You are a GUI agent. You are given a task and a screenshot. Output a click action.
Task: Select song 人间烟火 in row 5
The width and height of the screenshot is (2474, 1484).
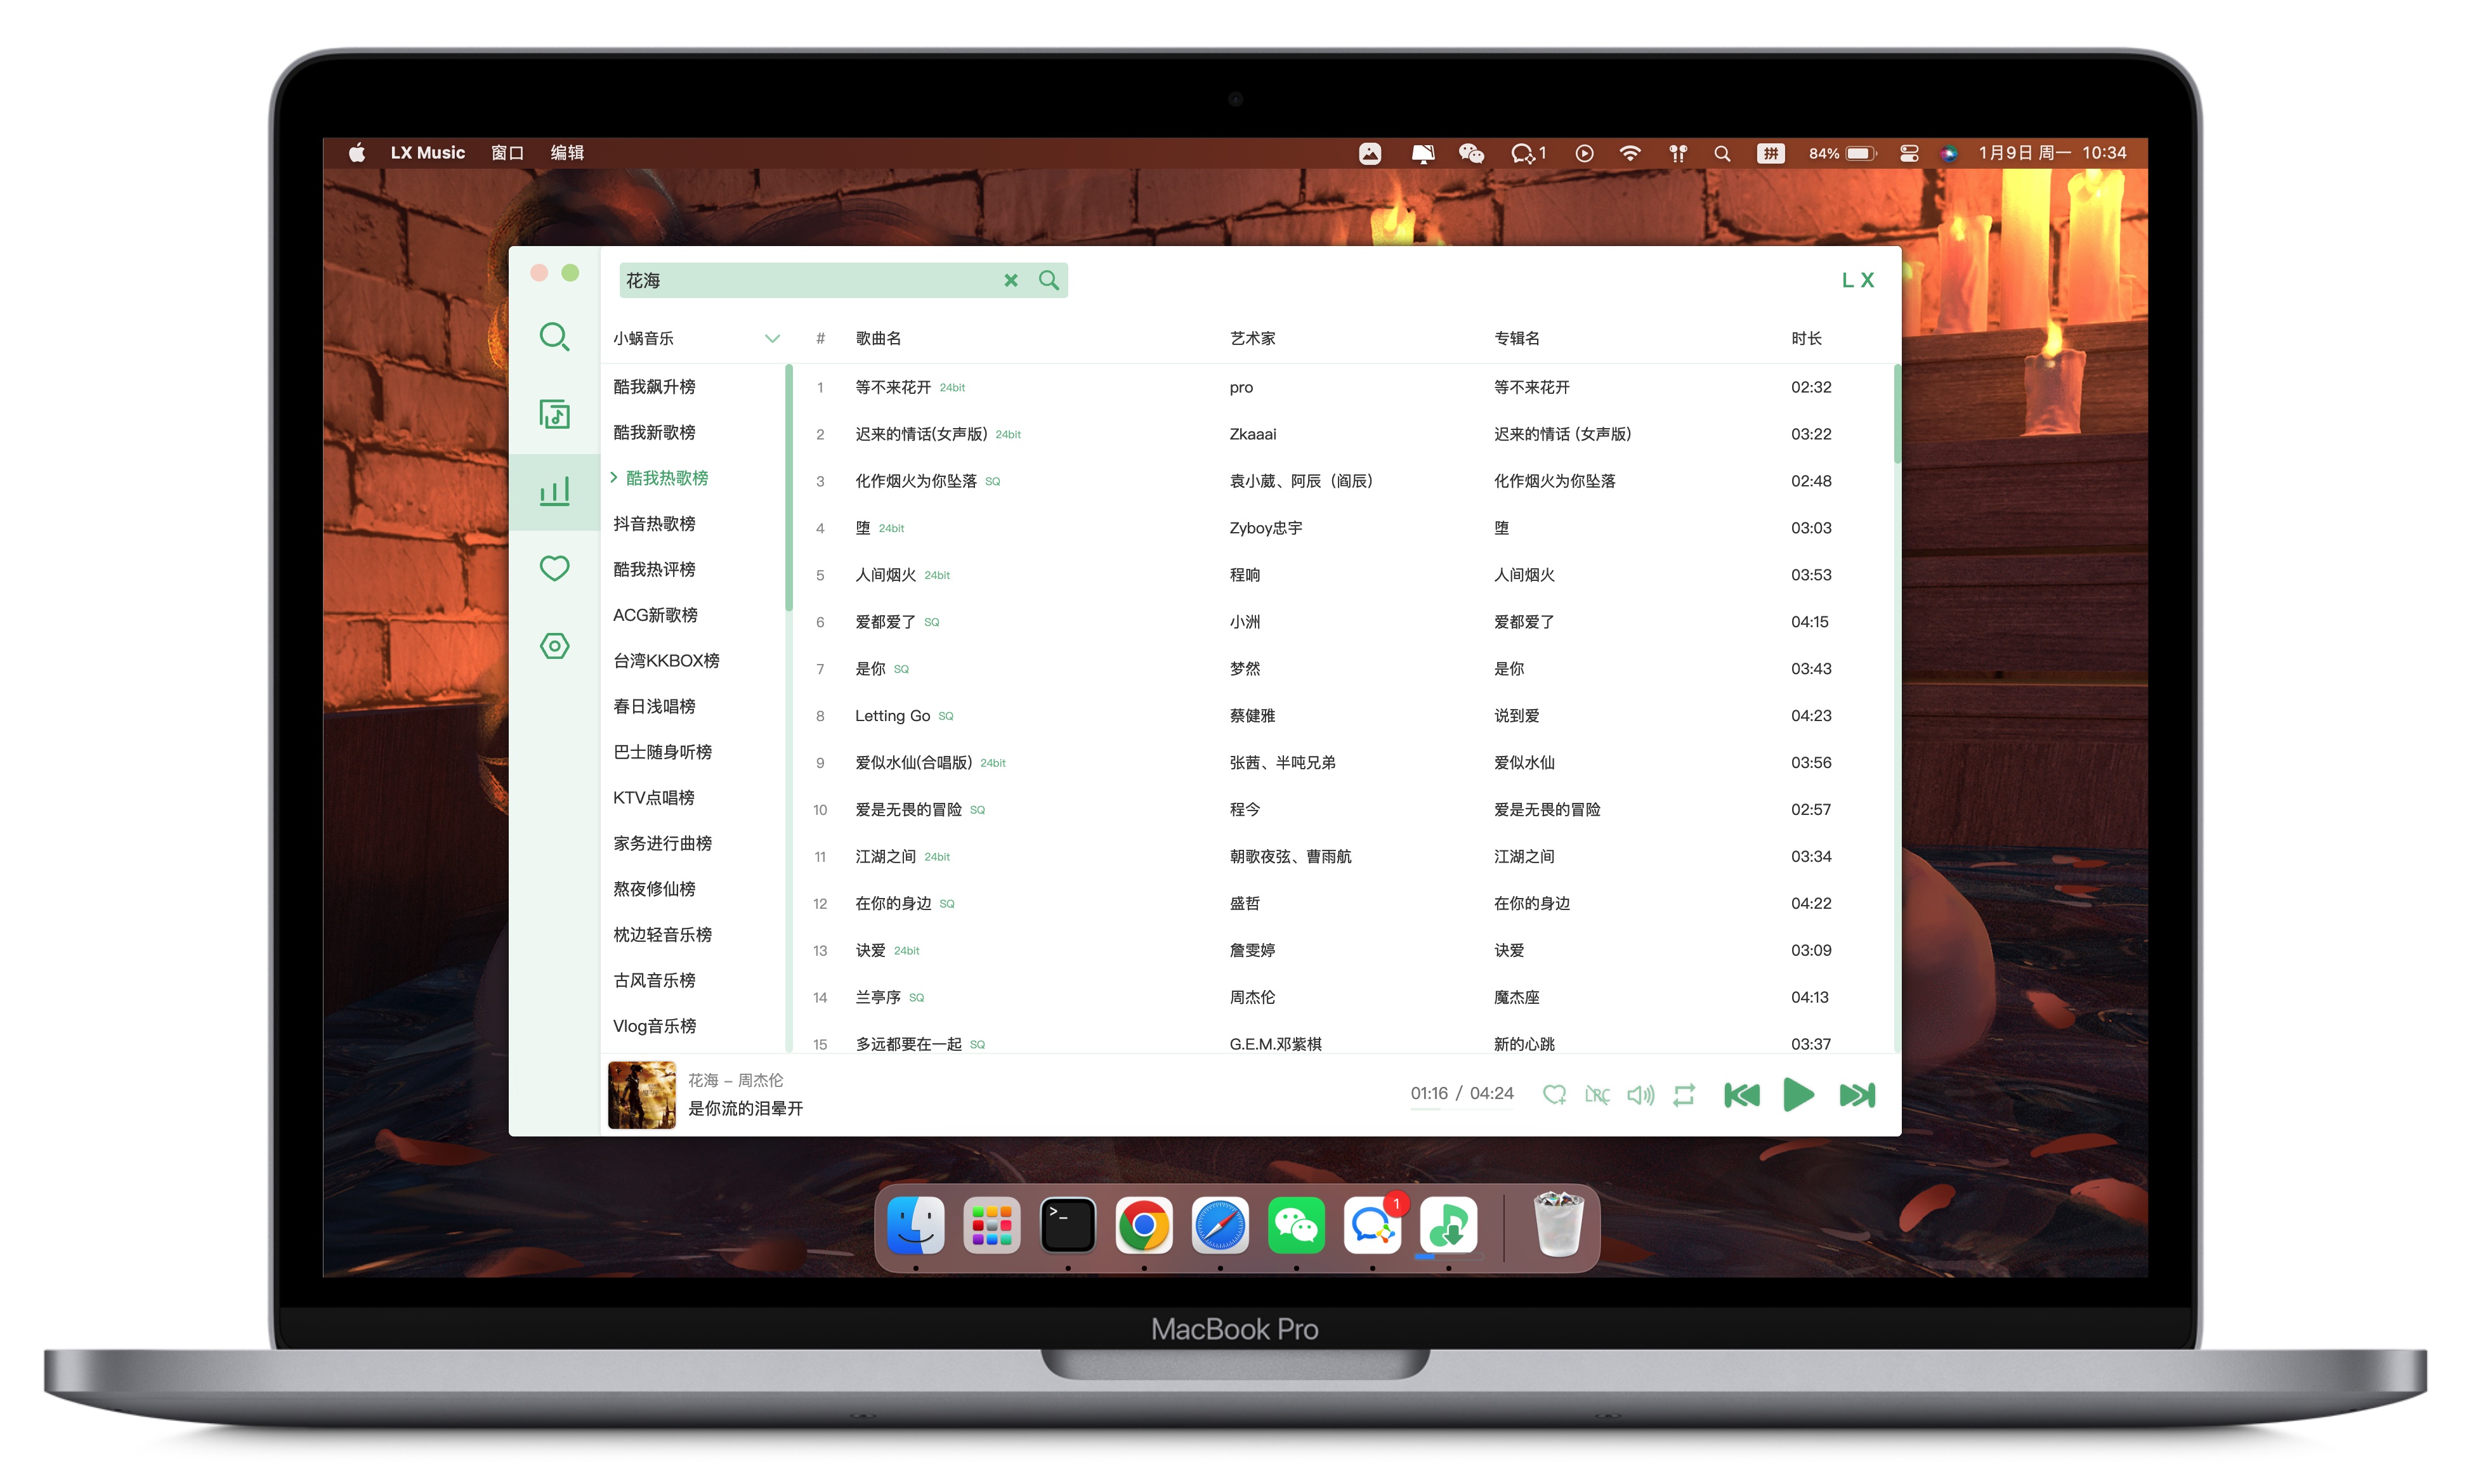885,575
